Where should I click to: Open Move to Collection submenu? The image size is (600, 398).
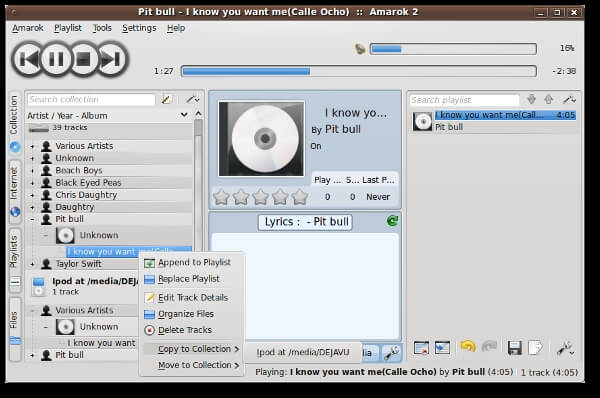191,365
